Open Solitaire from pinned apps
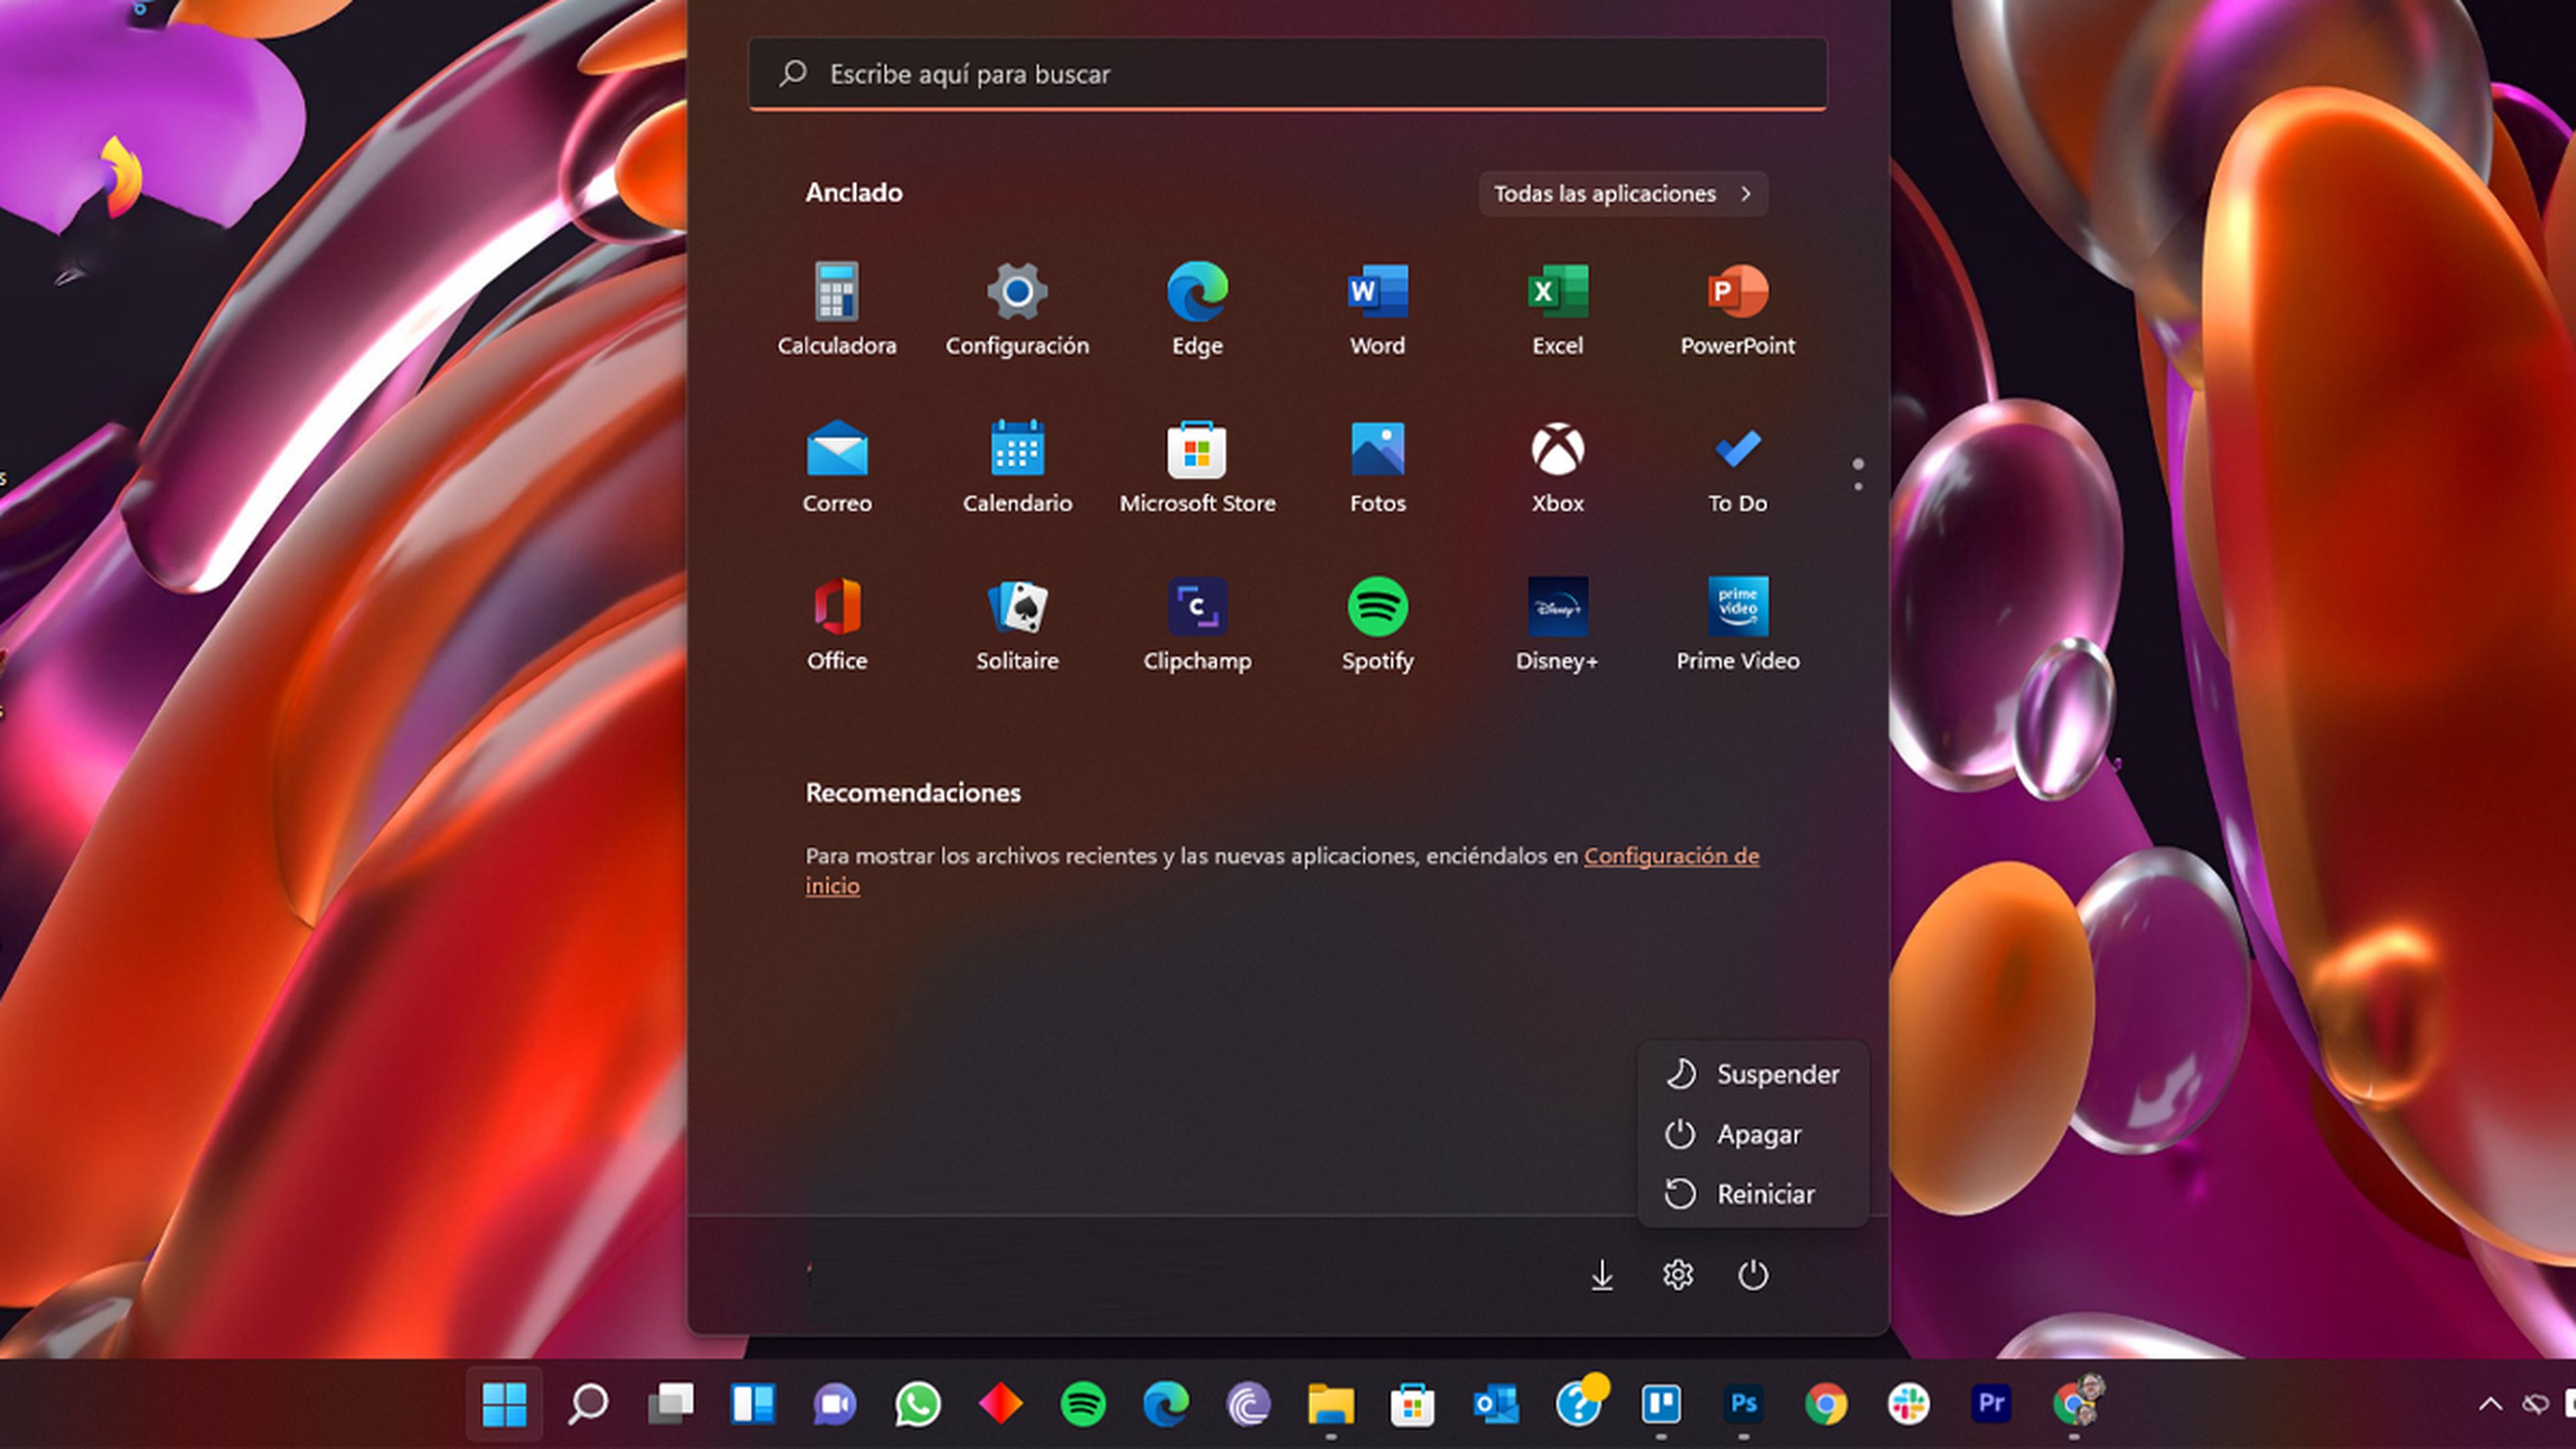 tap(1016, 607)
